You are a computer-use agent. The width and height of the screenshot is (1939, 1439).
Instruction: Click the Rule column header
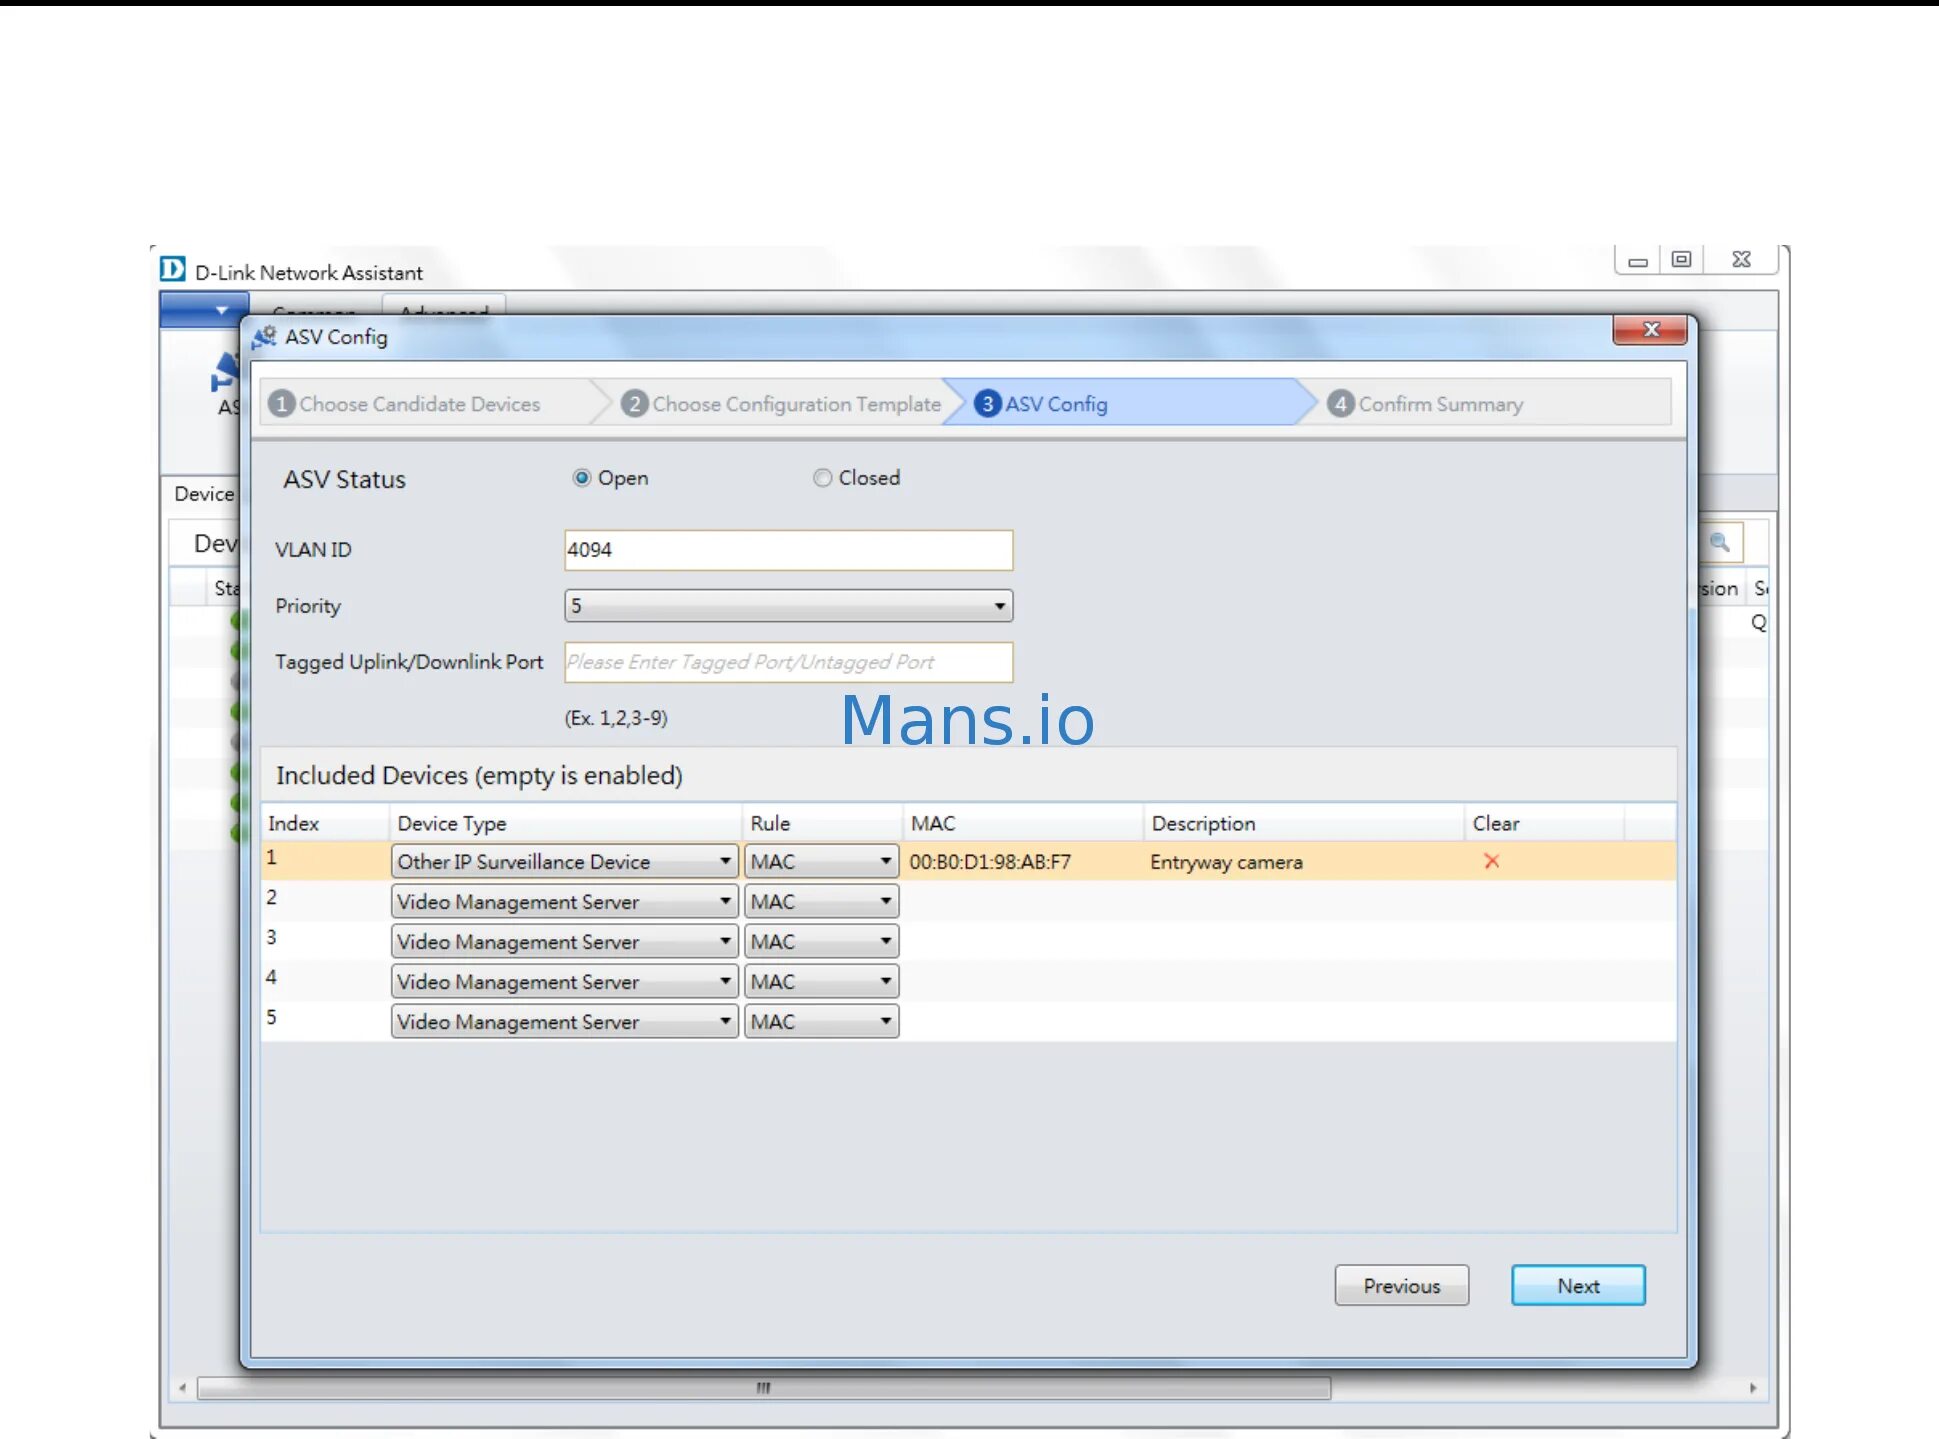click(x=822, y=823)
